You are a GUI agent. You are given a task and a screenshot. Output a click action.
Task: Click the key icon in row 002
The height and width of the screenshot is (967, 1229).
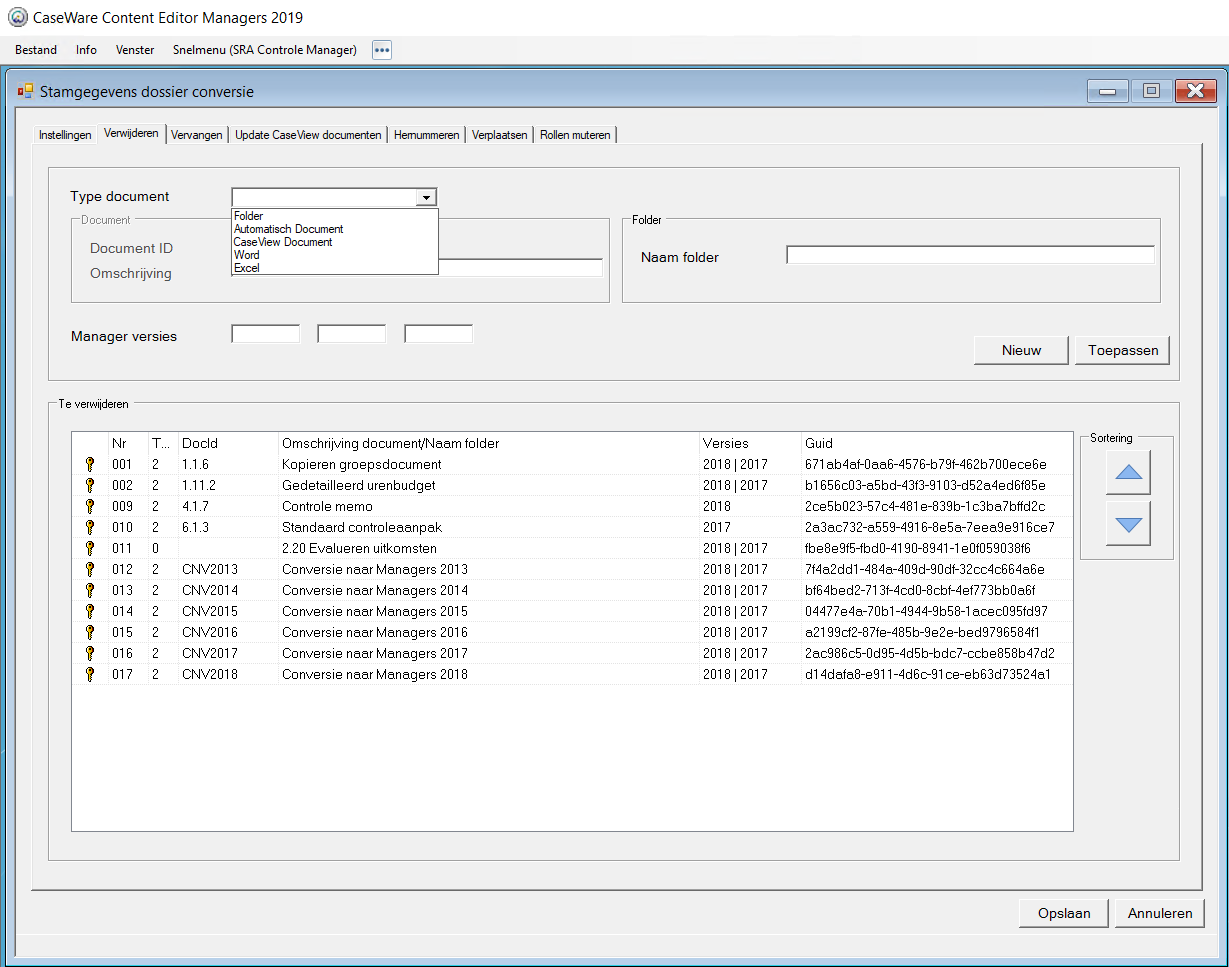89,485
